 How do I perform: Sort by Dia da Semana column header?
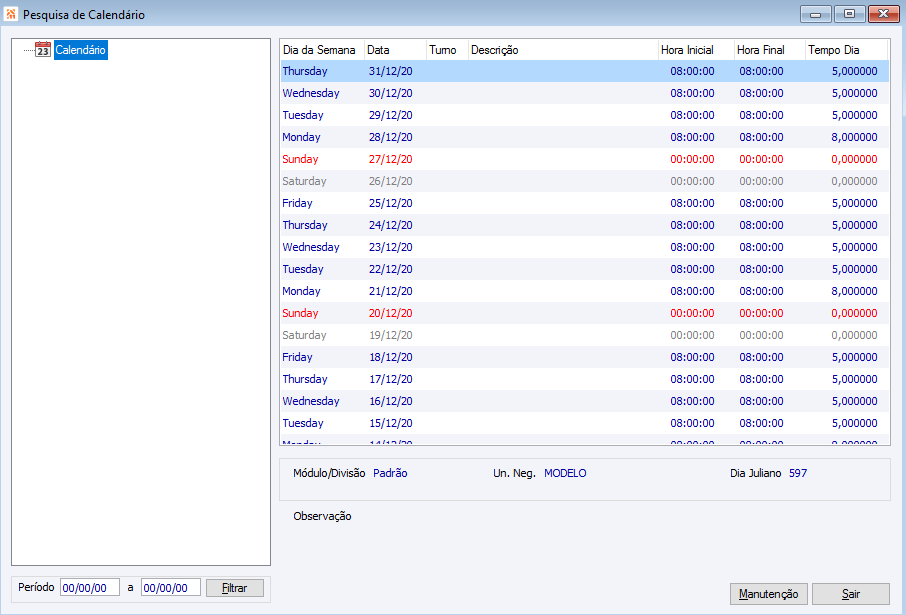coord(322,50)
